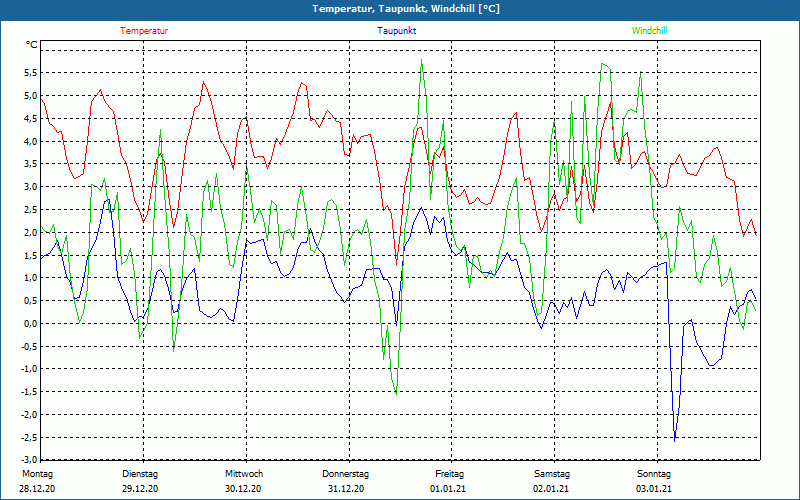Click the -3,0 y-axis value
The image size is (800, 500).
click(29, 459)
